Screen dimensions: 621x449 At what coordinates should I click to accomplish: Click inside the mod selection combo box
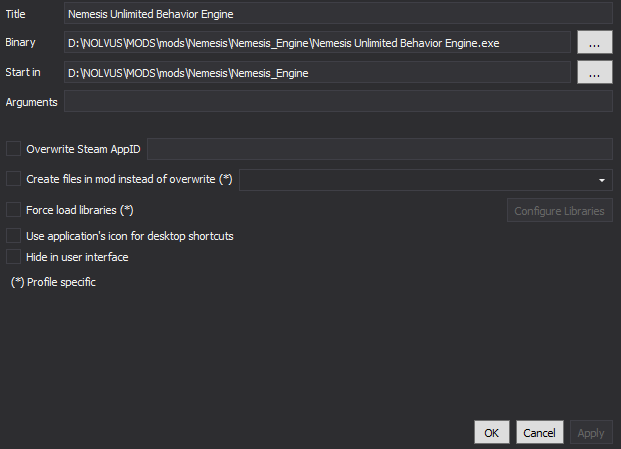(x=426, y=180)
